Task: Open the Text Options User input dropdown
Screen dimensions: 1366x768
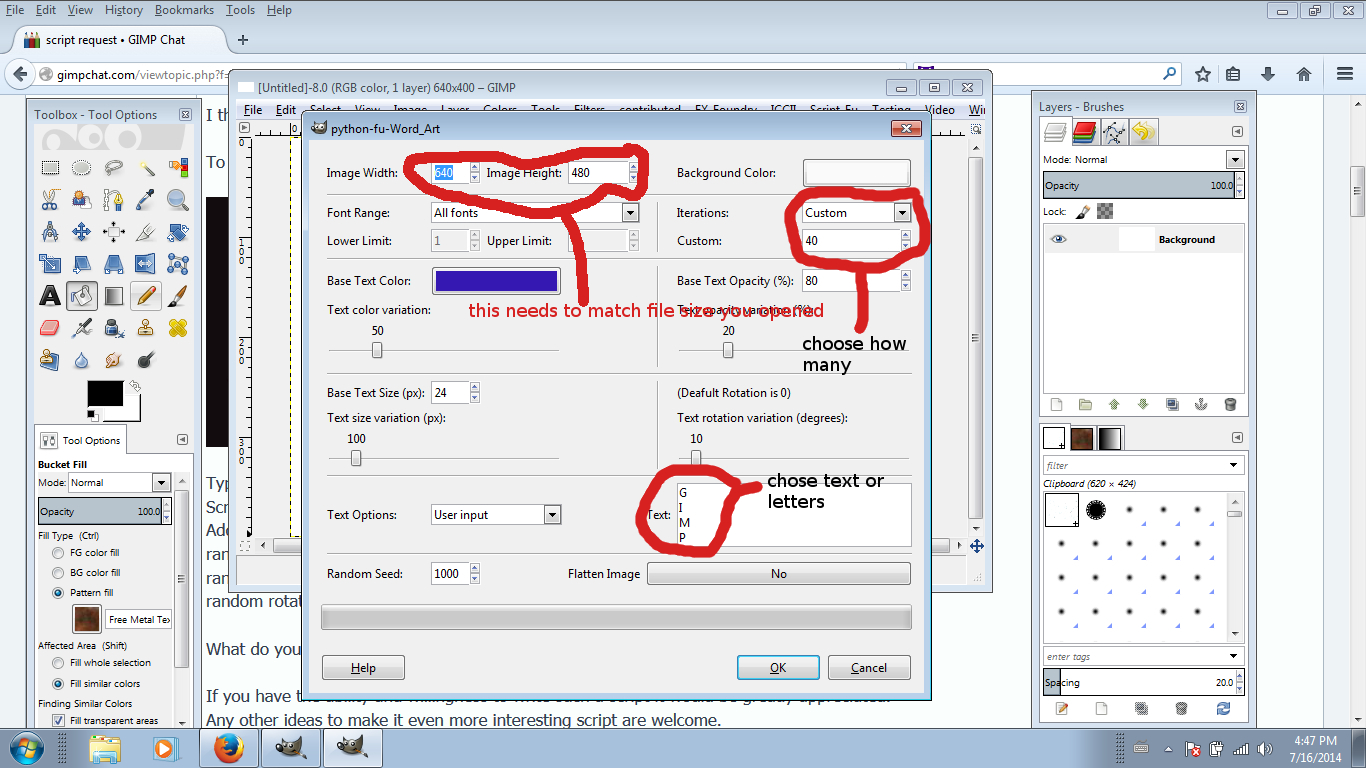Action: pos(496,514)
